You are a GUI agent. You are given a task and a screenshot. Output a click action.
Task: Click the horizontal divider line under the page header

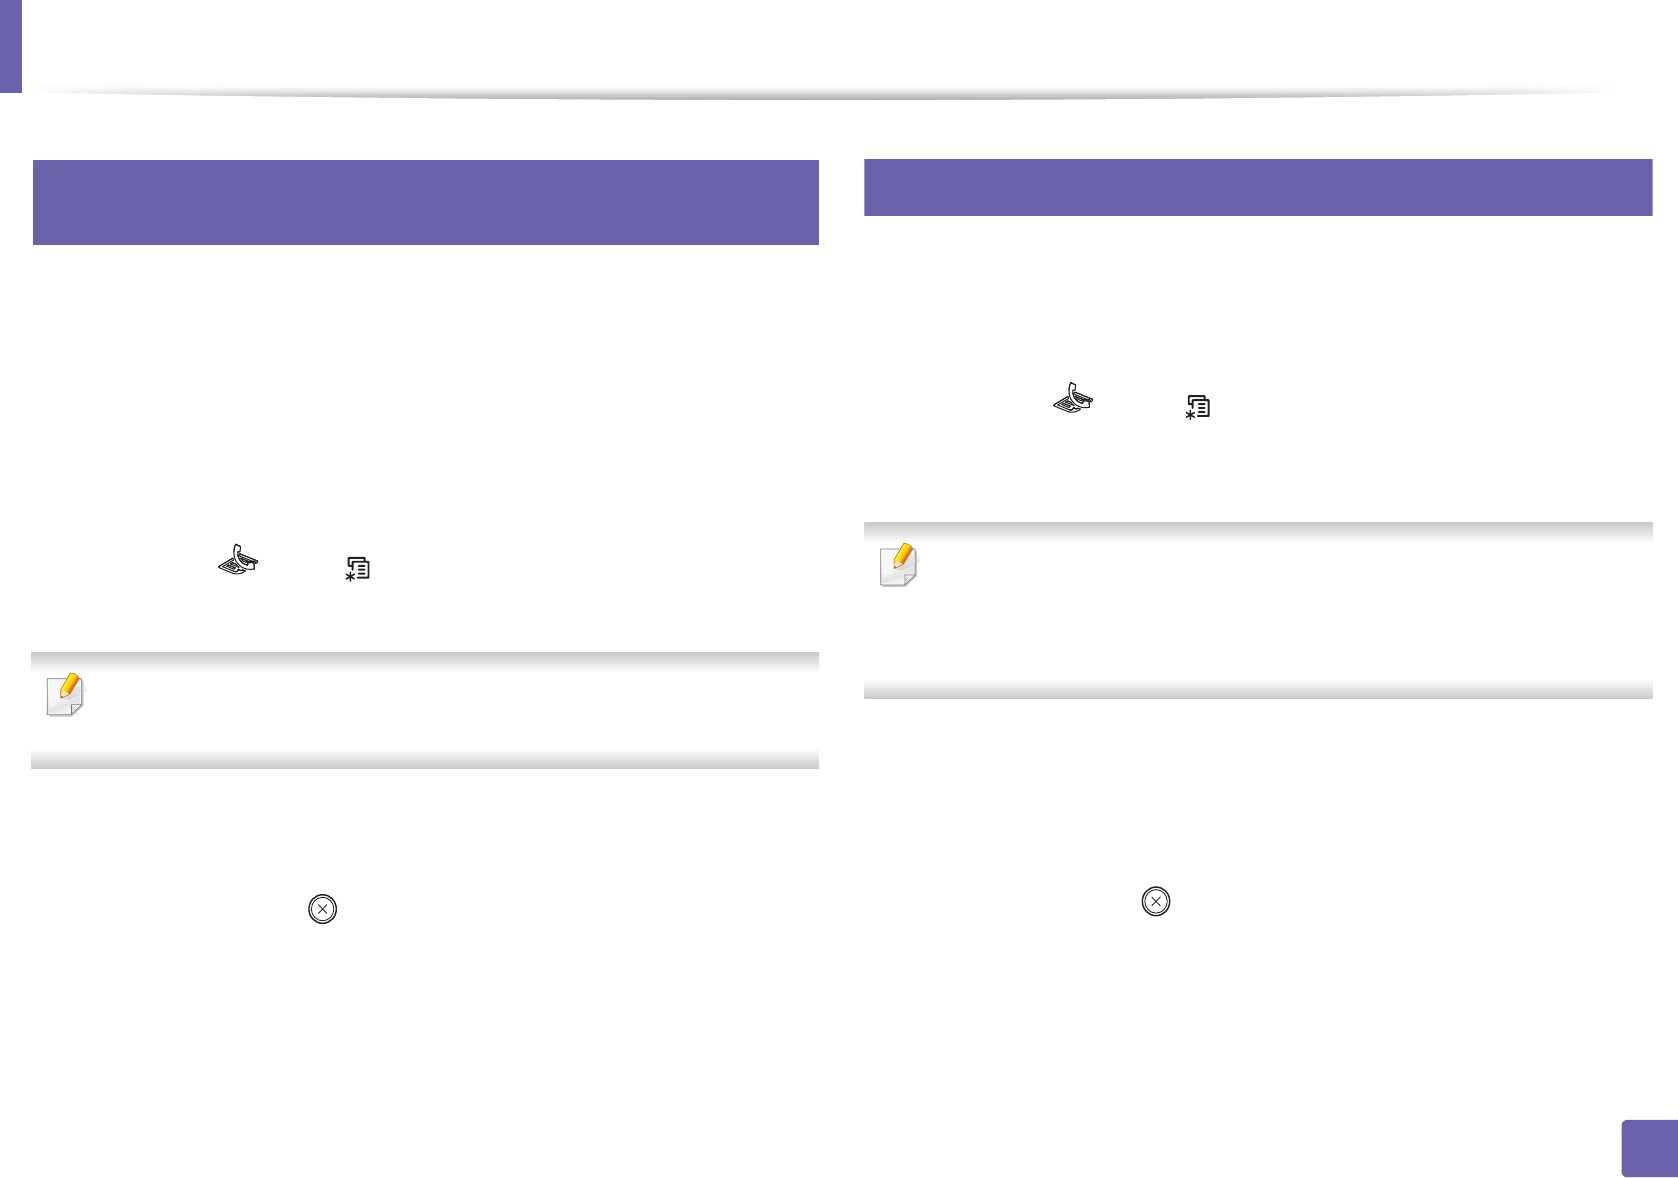click(x=820, y=95)
